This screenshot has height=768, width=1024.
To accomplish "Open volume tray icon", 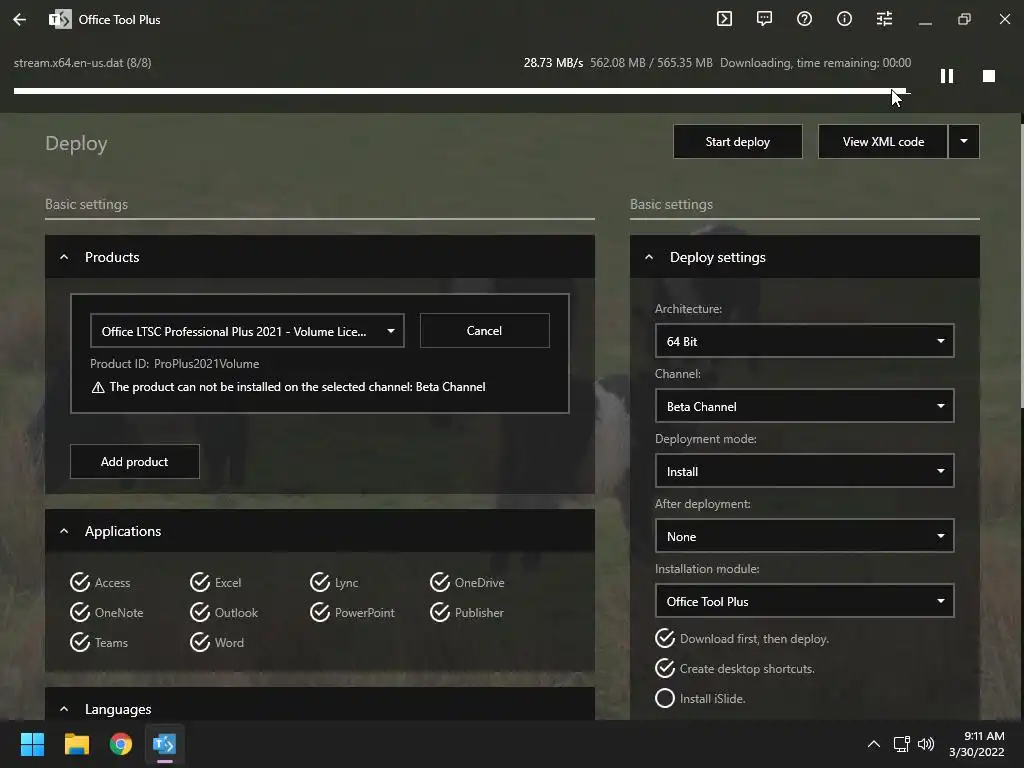I will tap(926, 744).
